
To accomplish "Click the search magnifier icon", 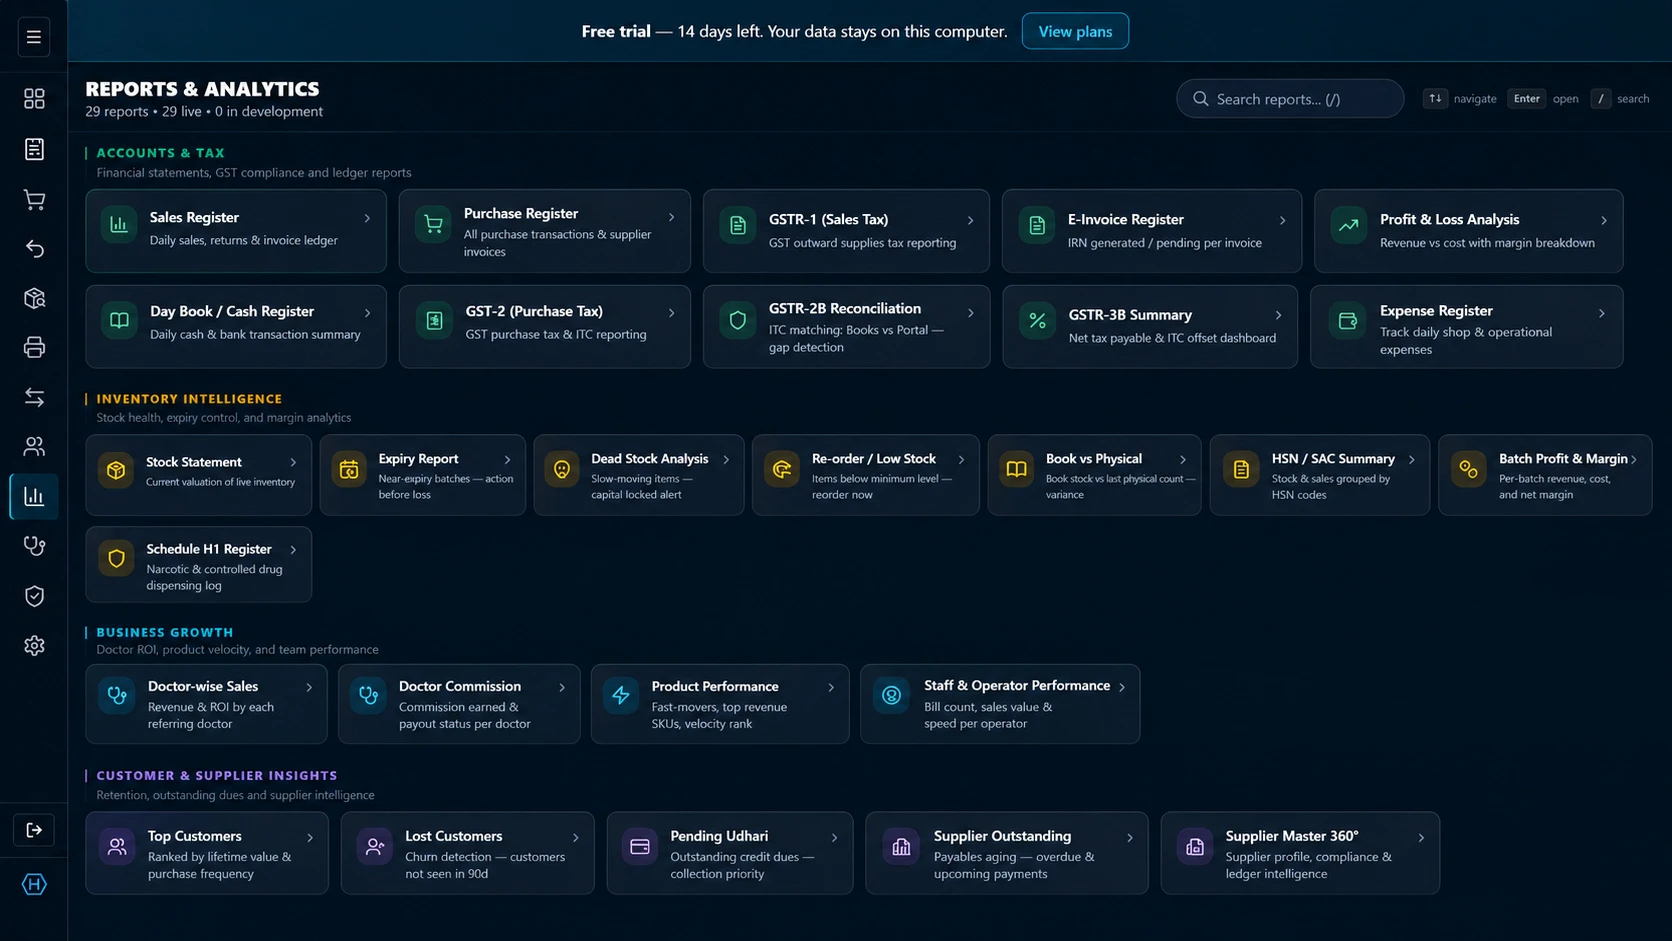I will tap(1201, 99).
